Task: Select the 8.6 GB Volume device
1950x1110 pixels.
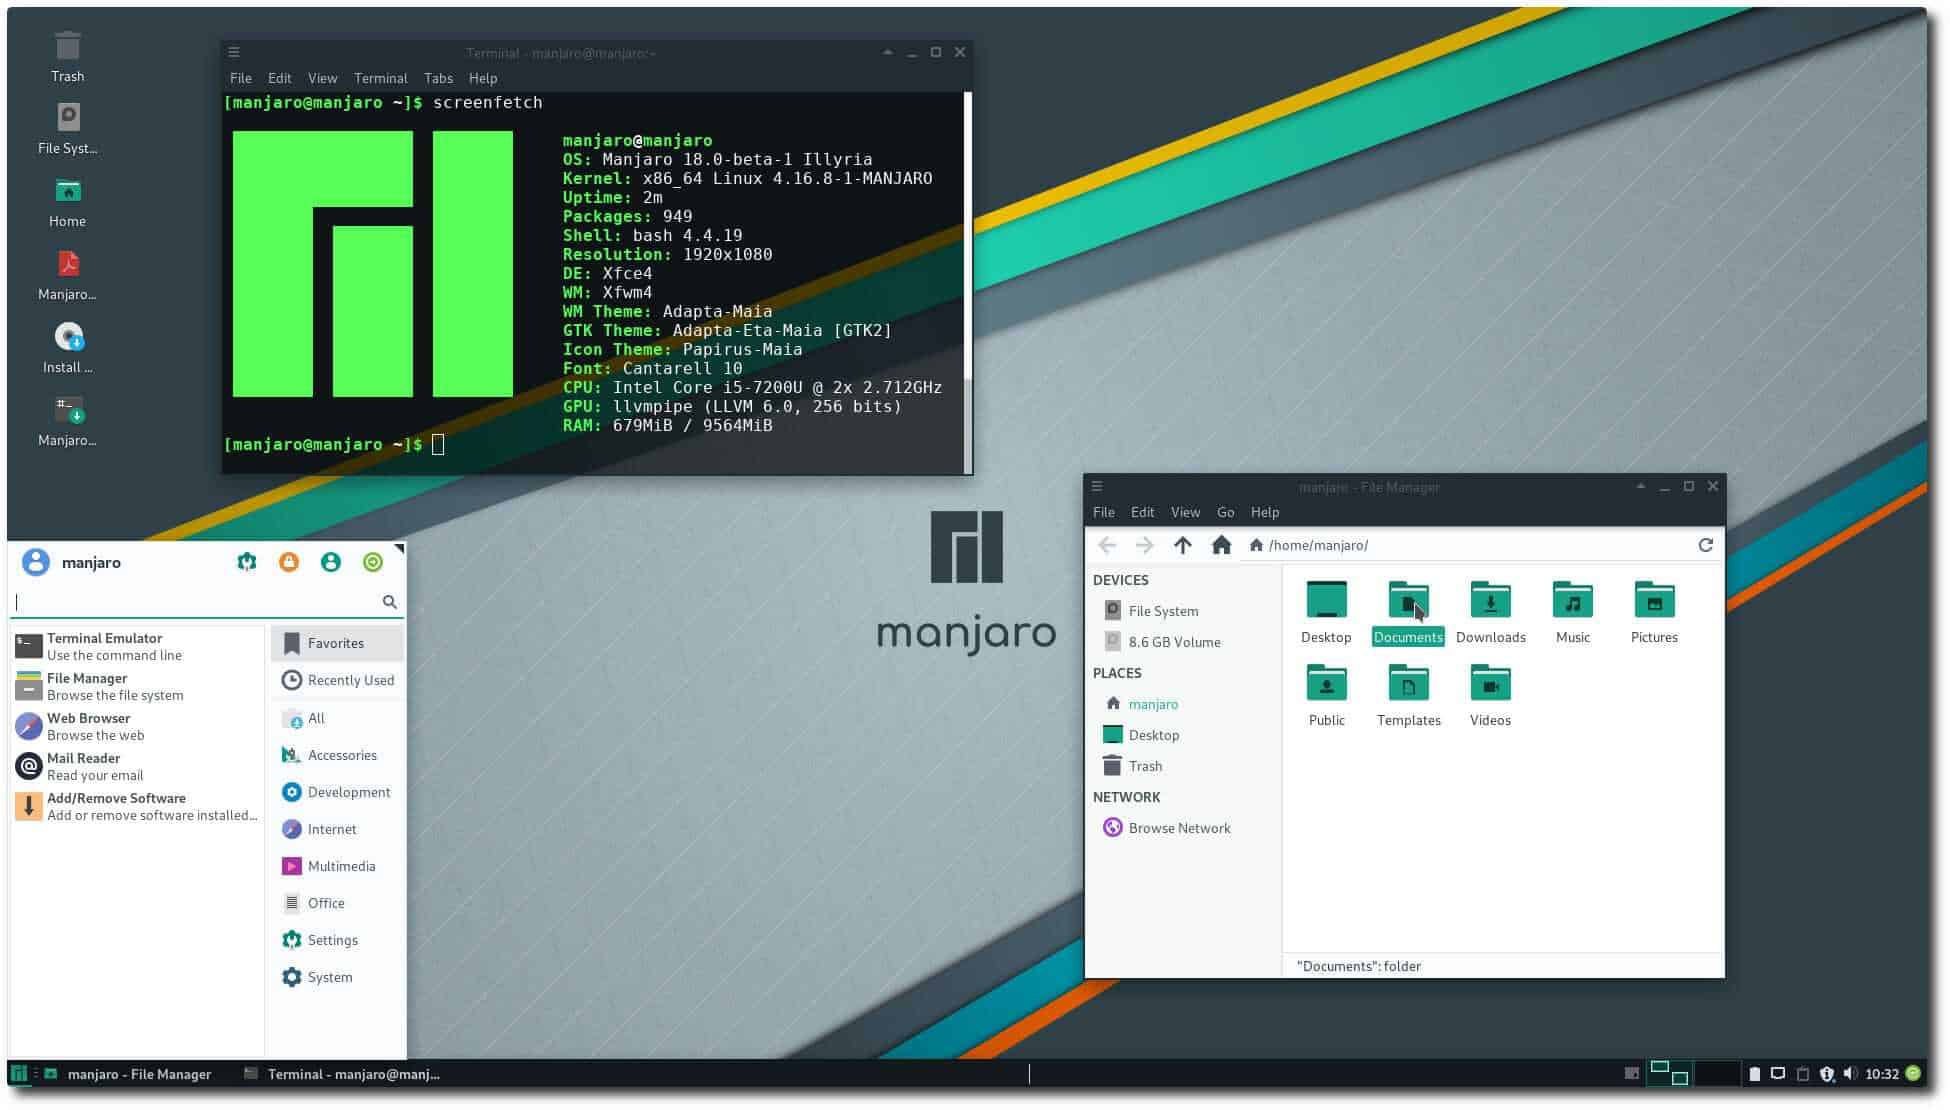Action: pyautogui.click(x=1183, y=642)
